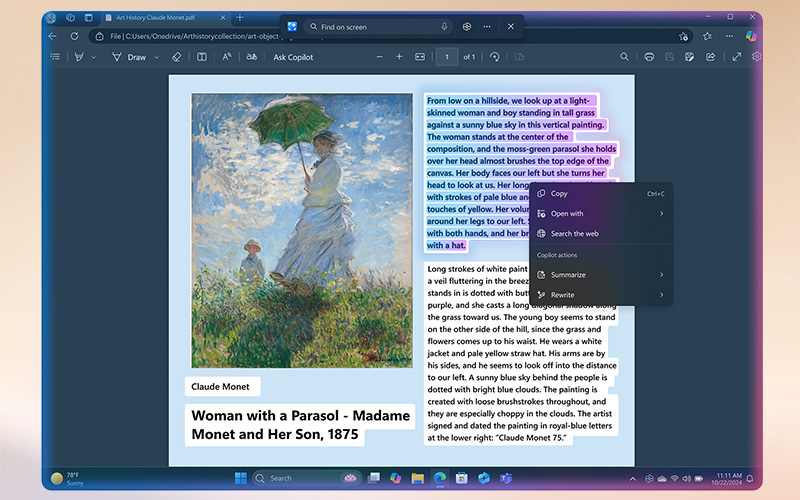Choose Open with in context menu
800x500 pixels.
point(601,213)
